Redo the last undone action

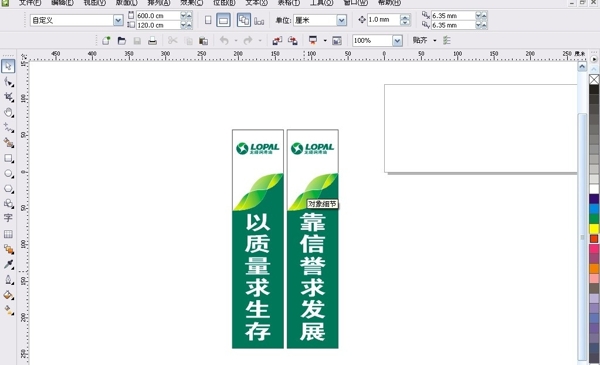[x=248, y=41]
